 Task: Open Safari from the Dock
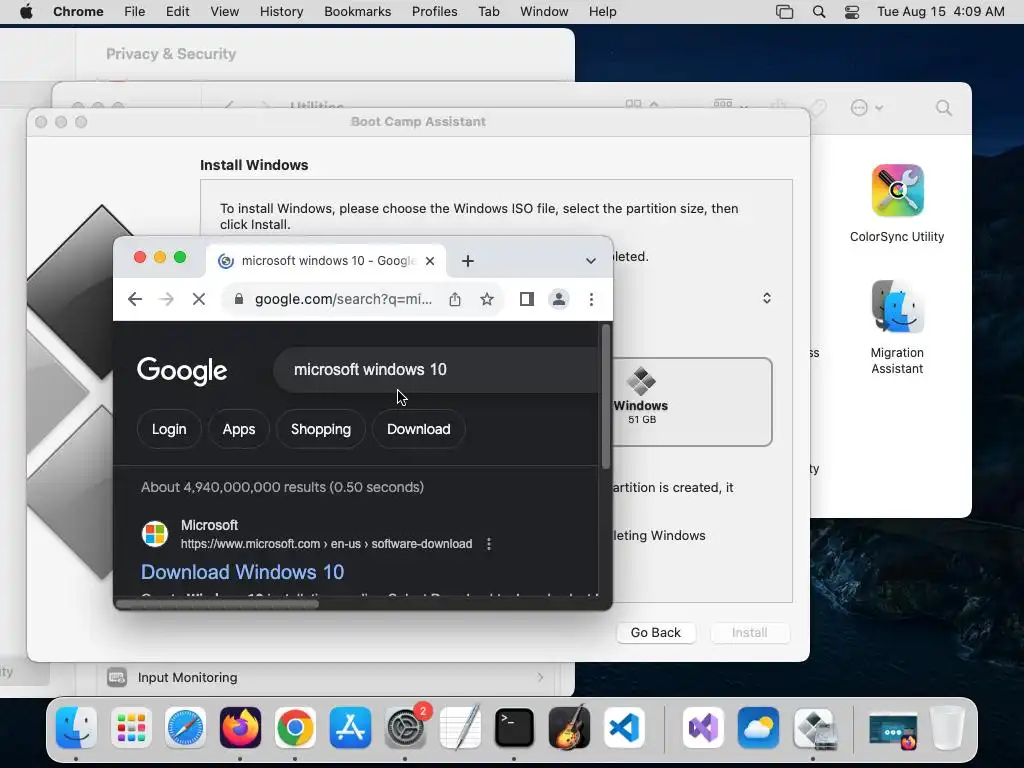coord(185,728)
